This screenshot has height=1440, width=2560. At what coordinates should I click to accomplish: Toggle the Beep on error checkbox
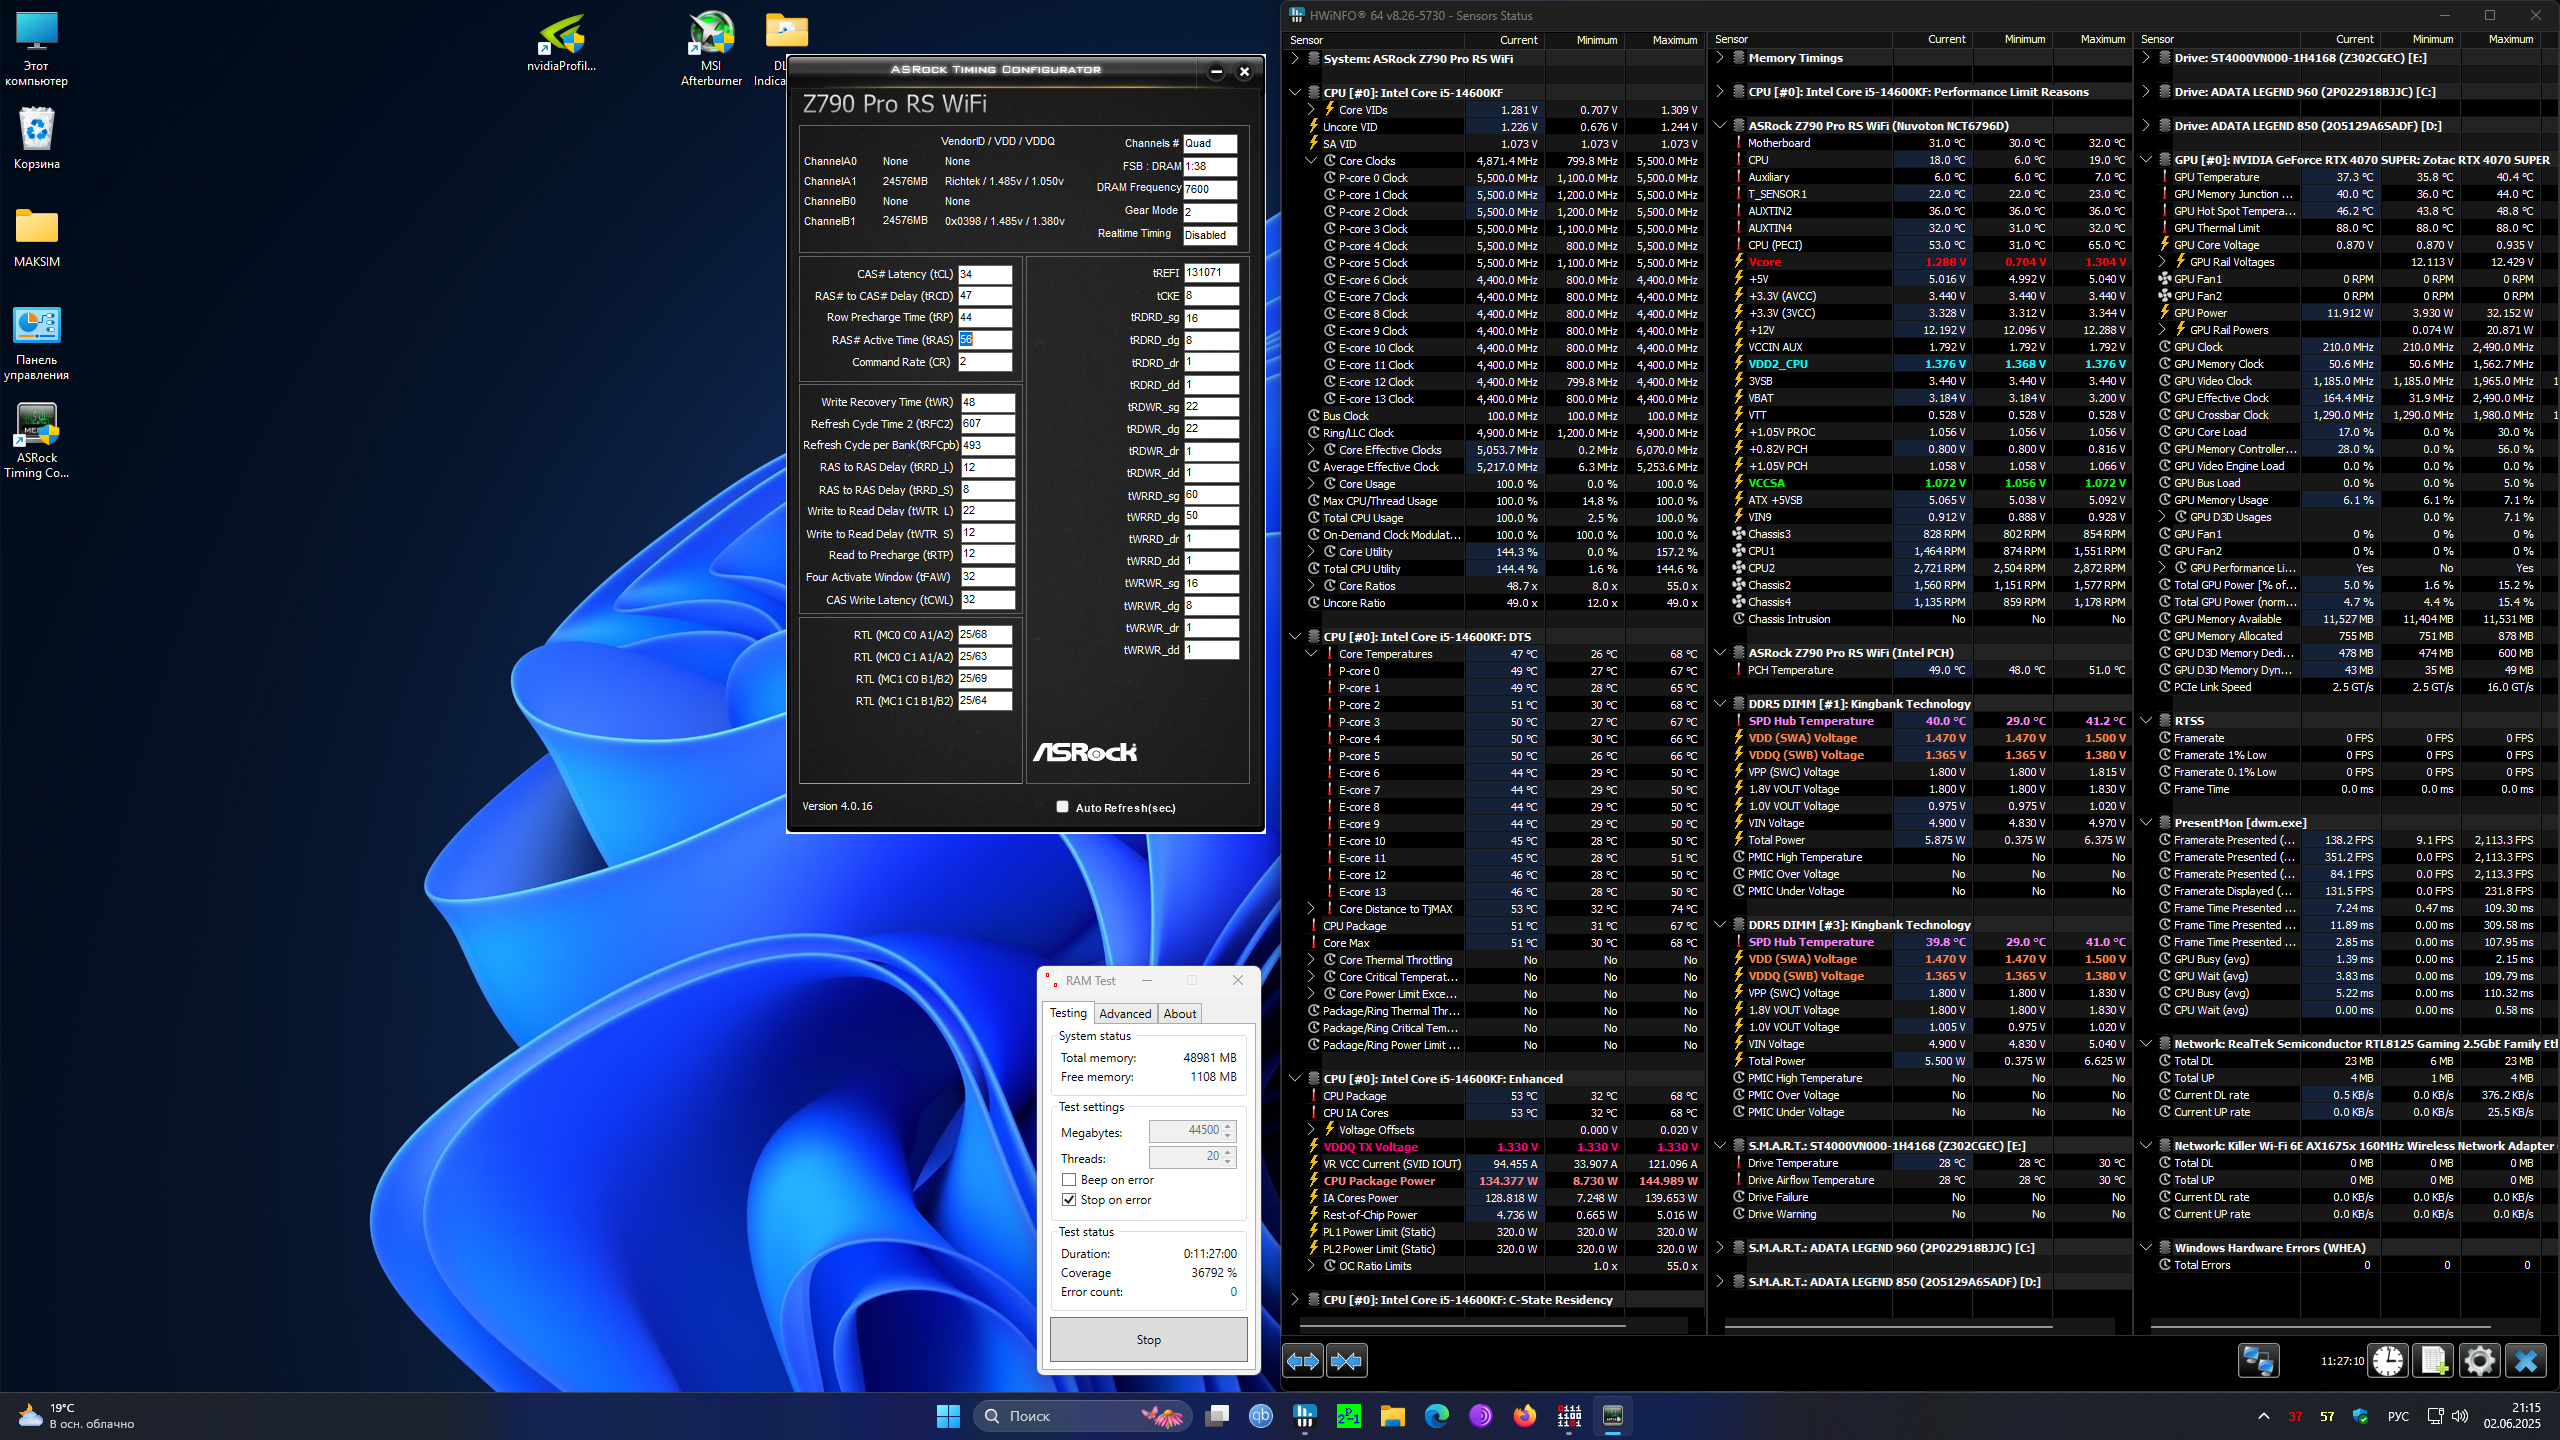click(x=1069, y=1180)
